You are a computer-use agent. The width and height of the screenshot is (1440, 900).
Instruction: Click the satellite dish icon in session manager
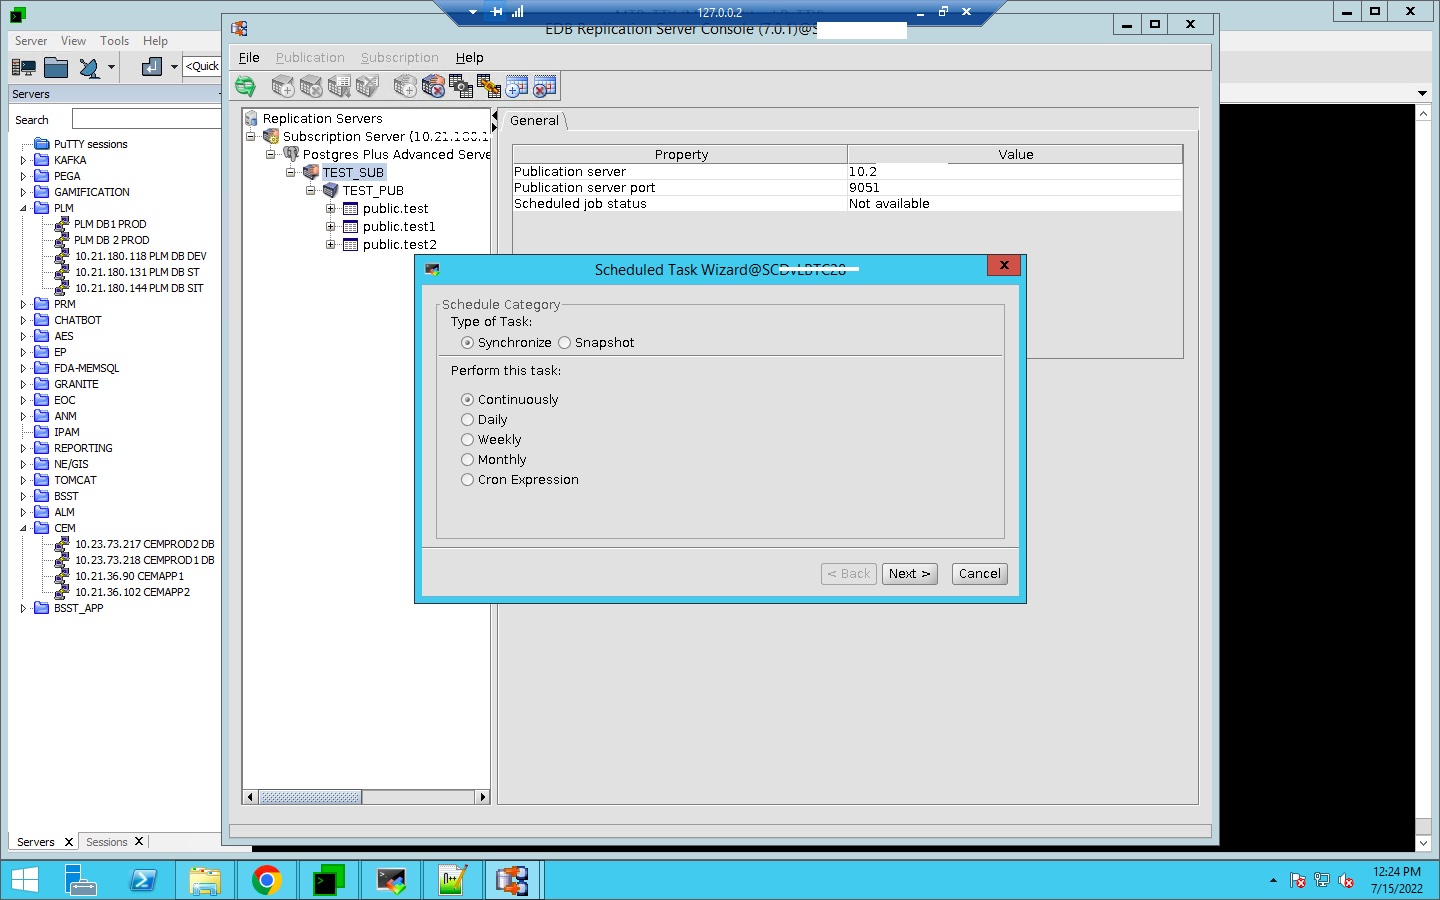tap(90, 68)
